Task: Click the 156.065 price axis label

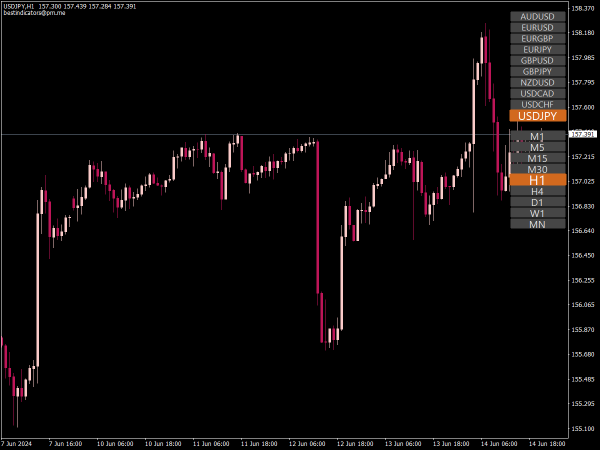Action: click(582, 305)
